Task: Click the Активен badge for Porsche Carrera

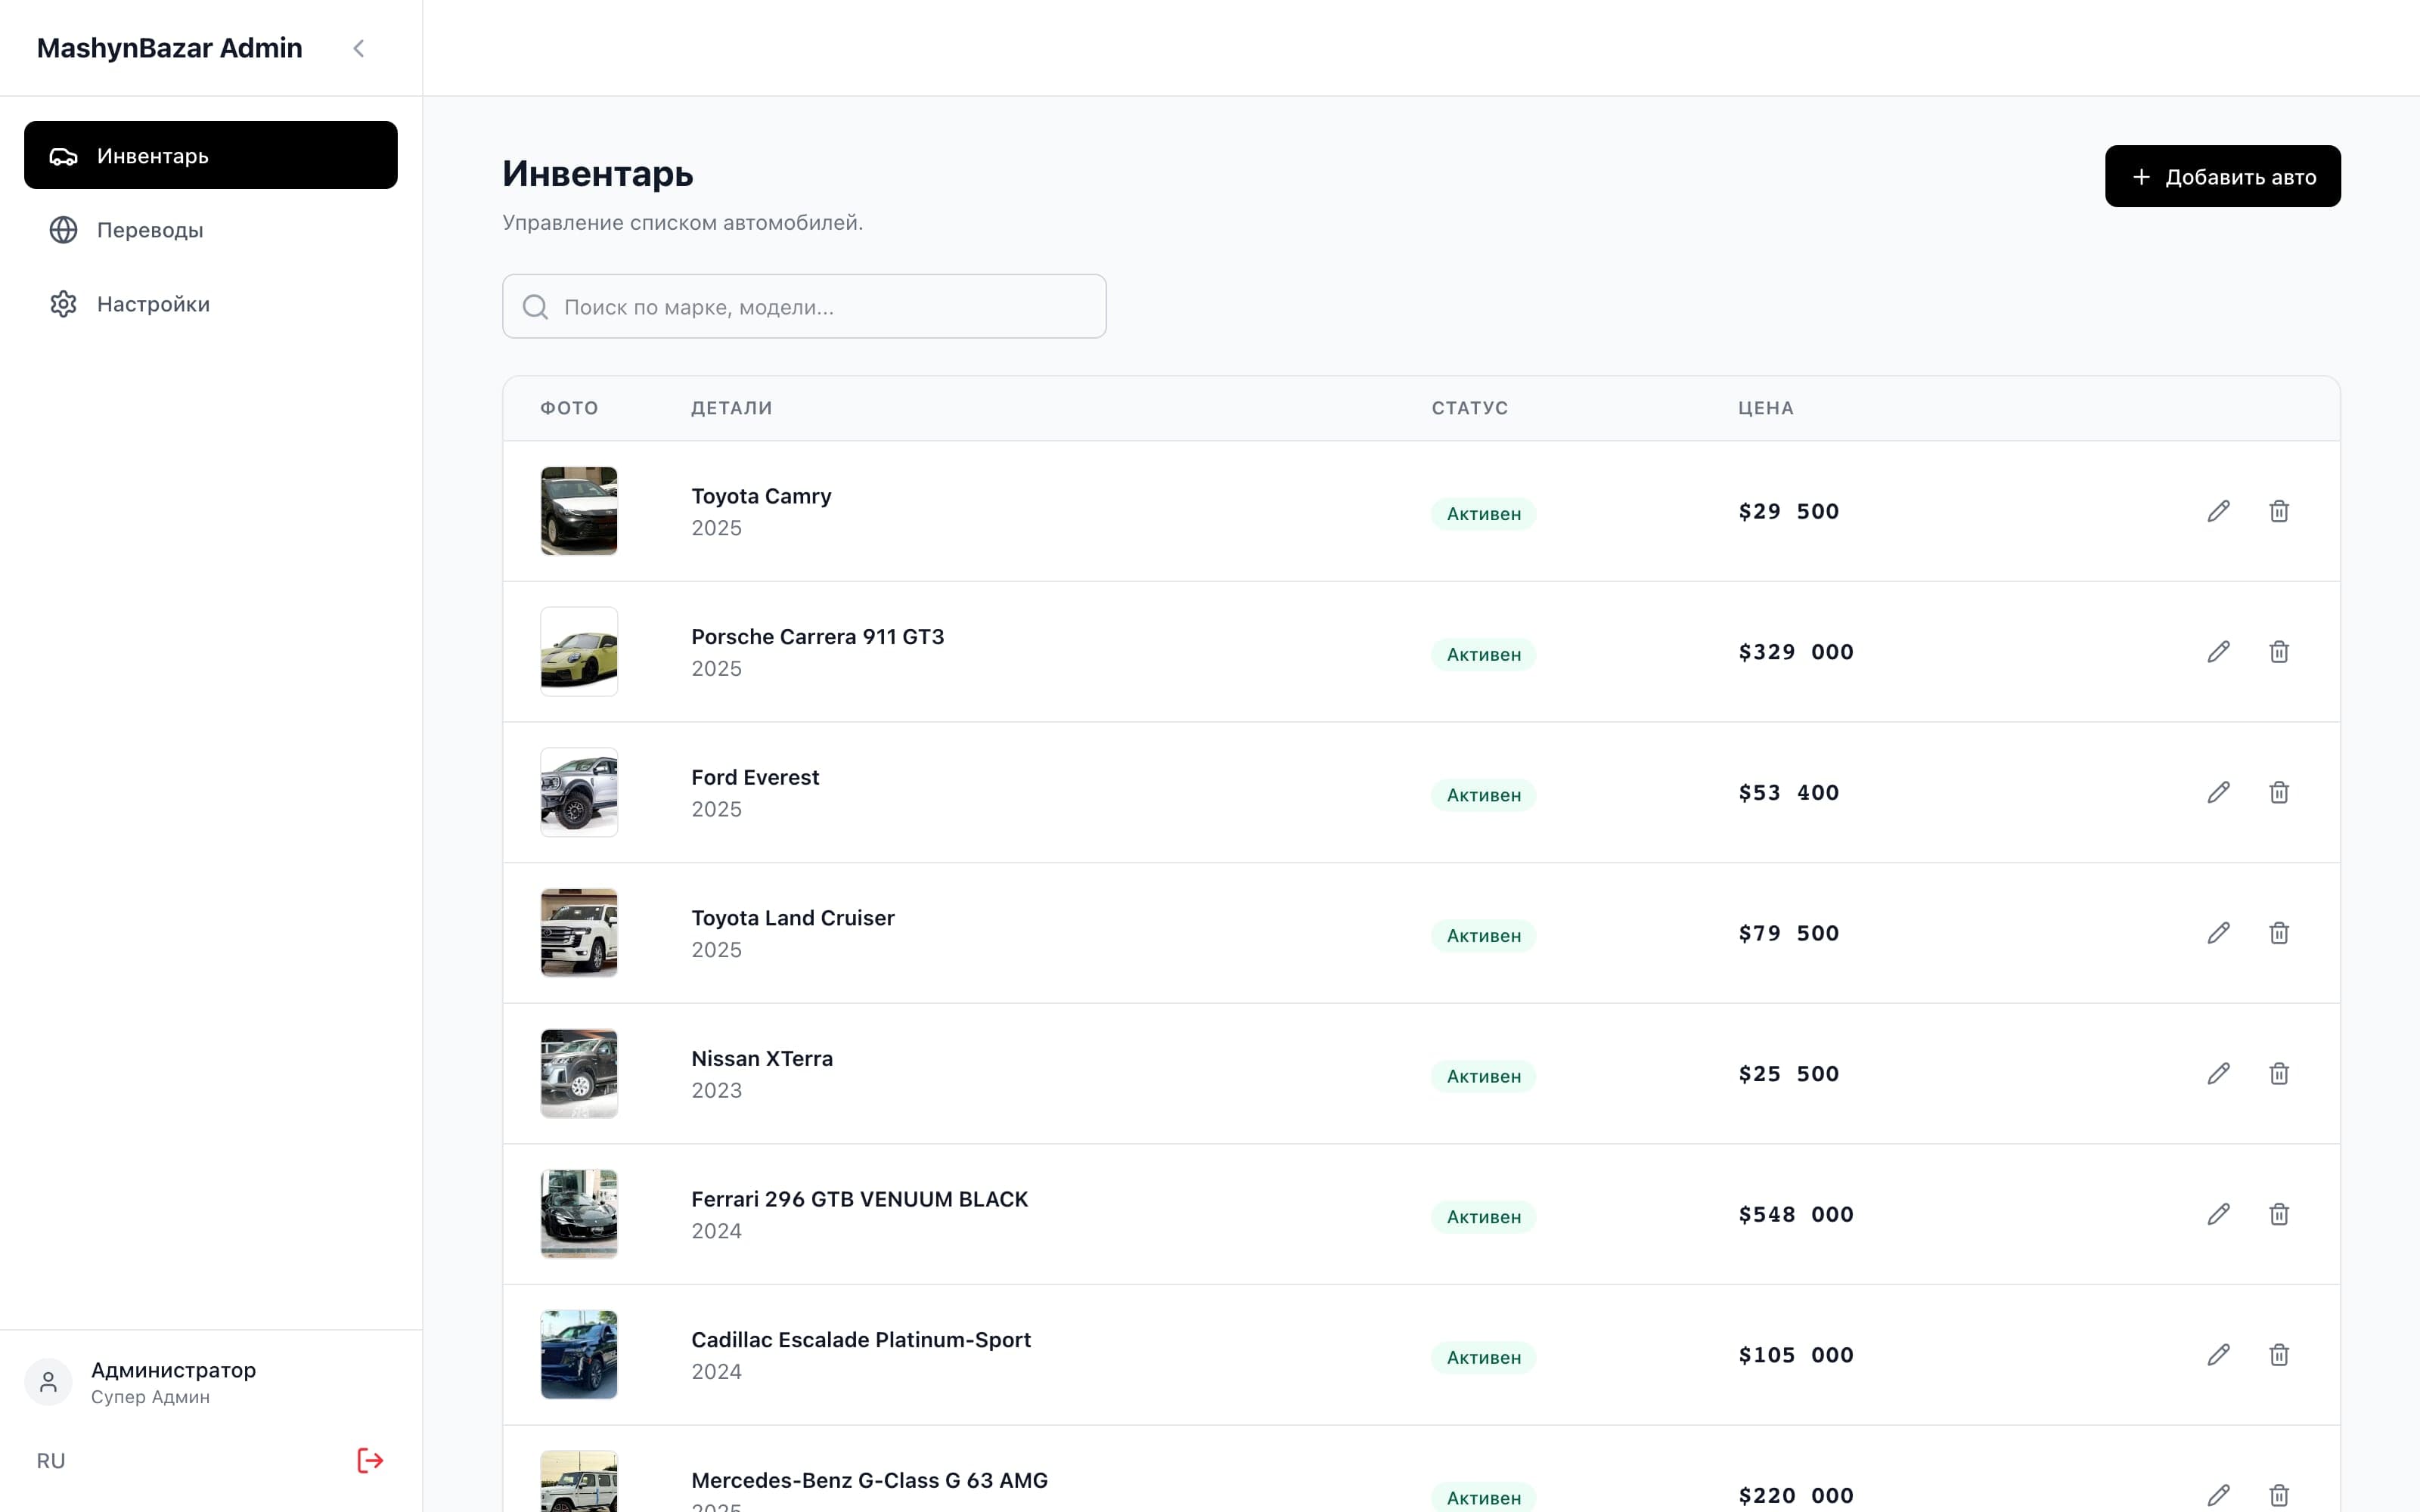Action: coord(1483,654)
